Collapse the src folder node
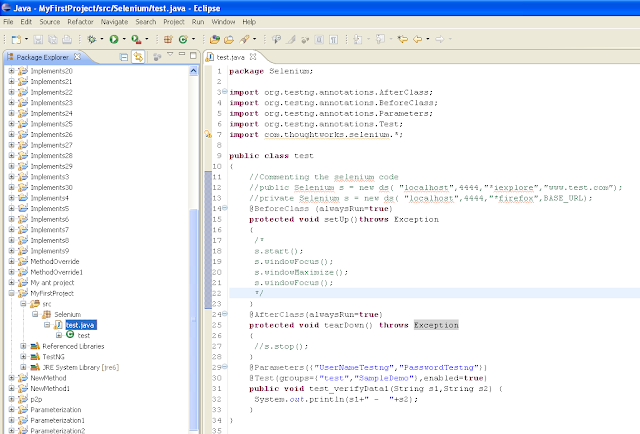 23,304
